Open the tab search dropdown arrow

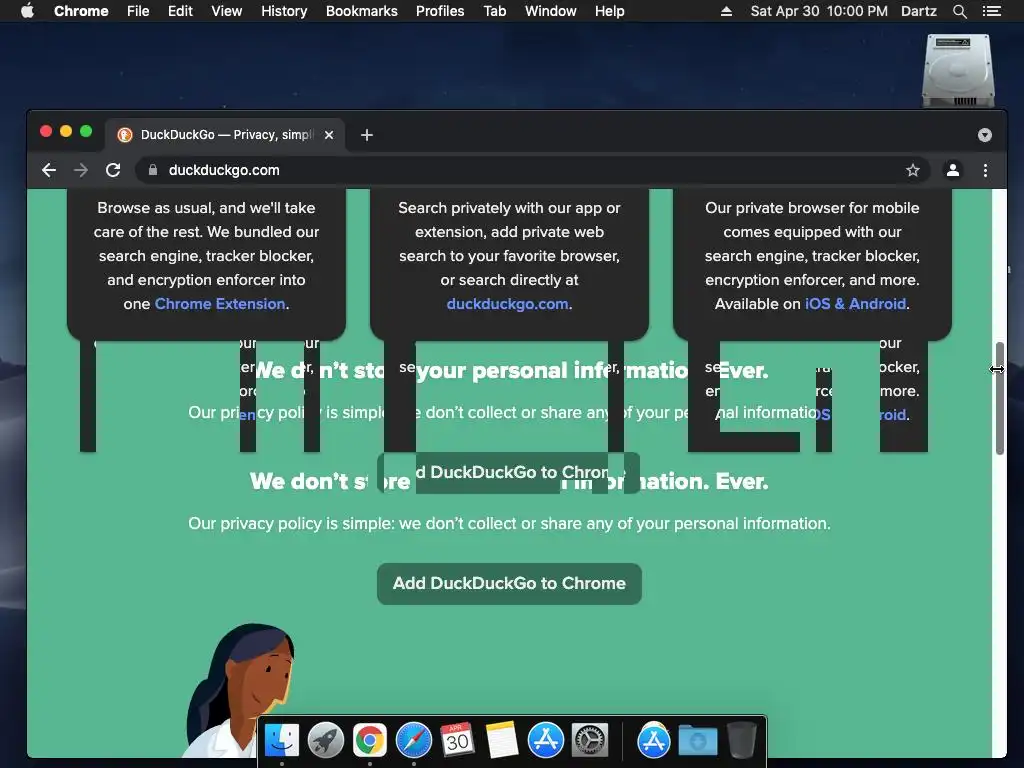point(985,135)
